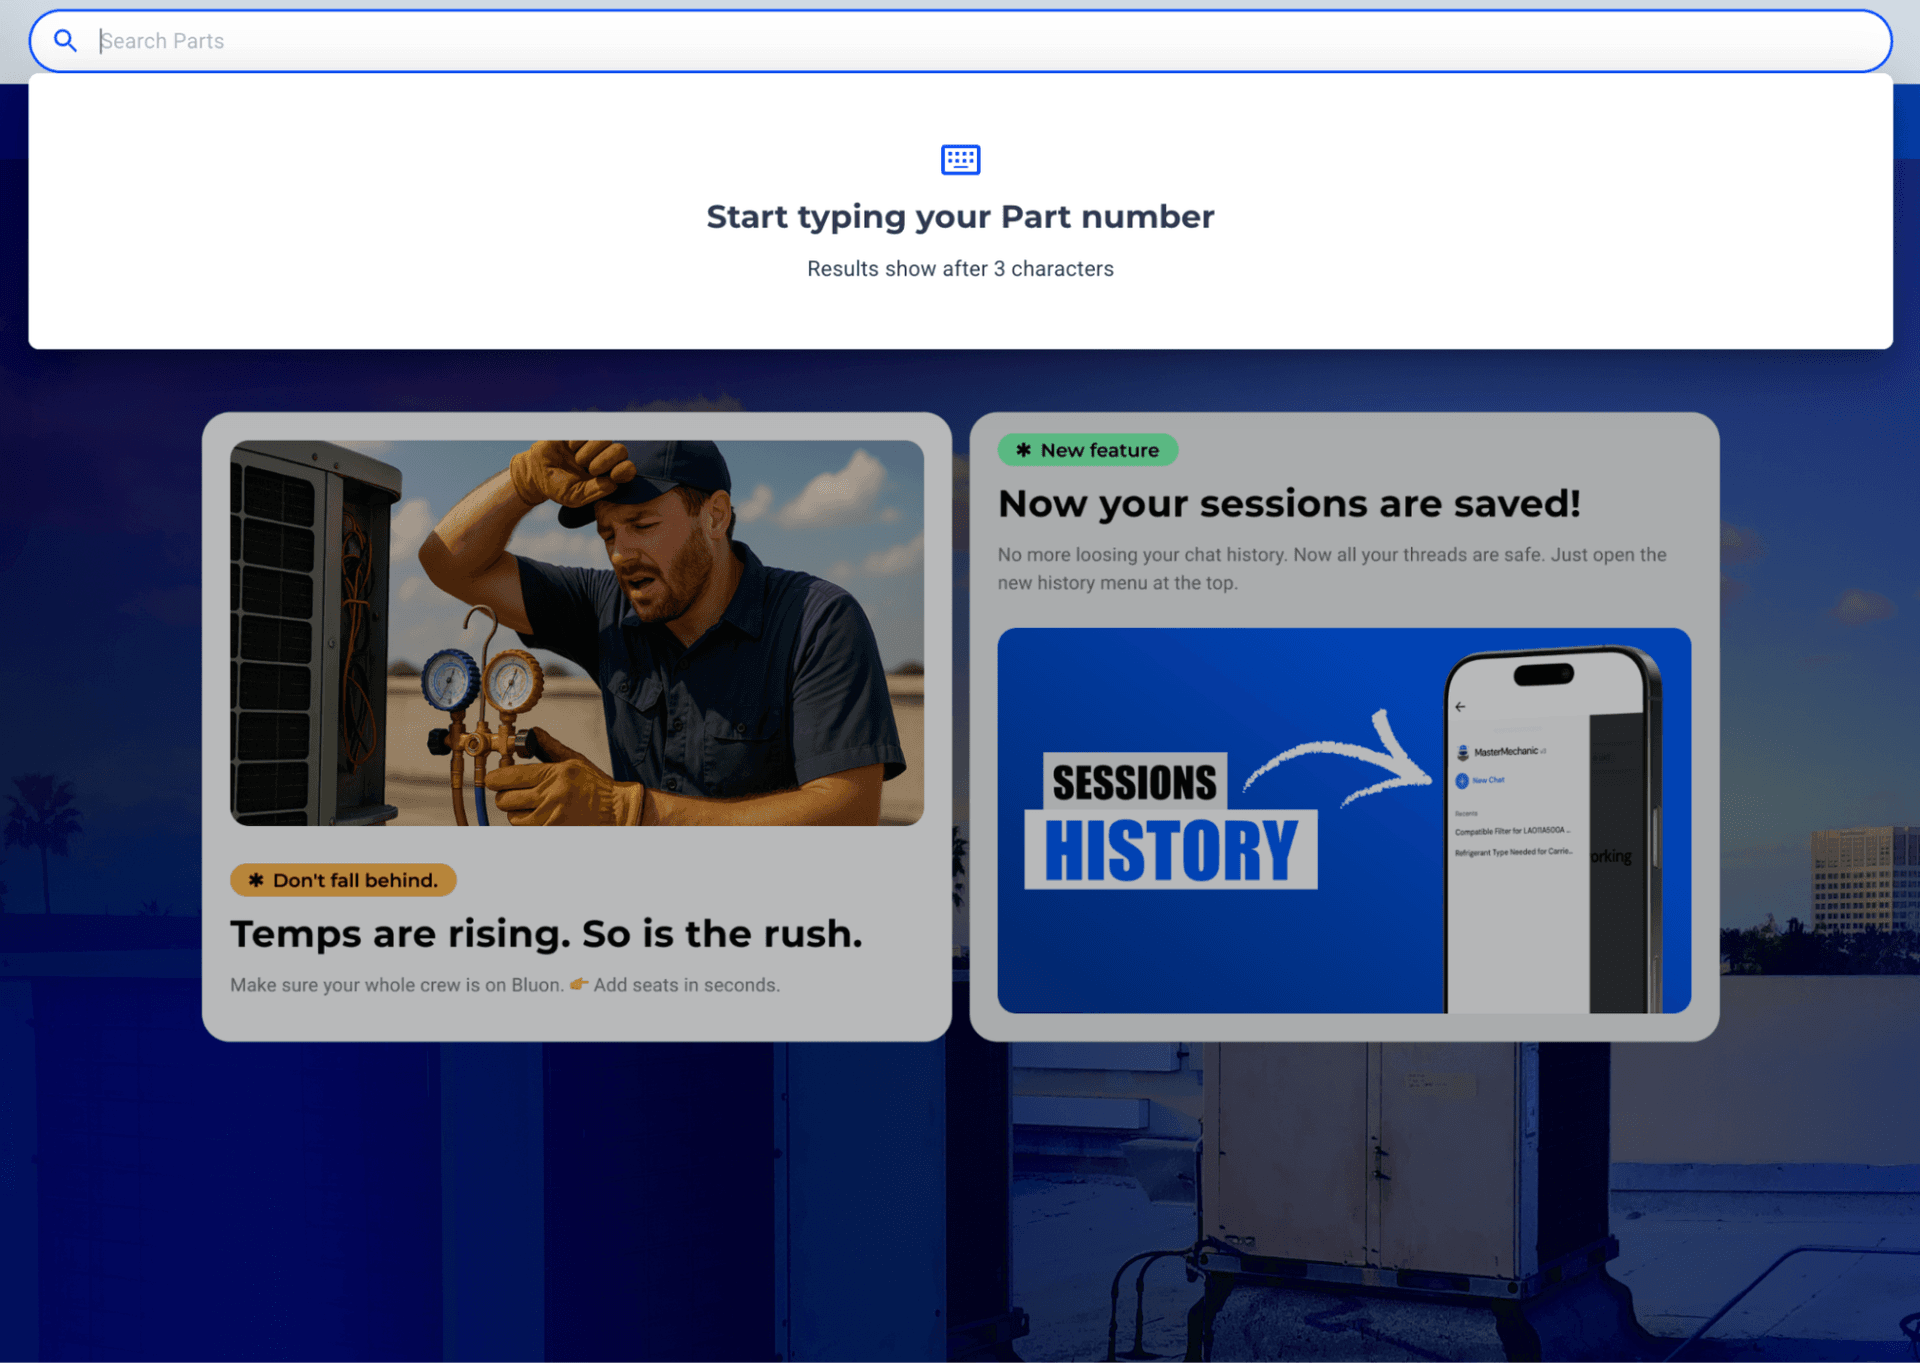Click the back arrow in phone mockup
The image size is (1920, 1364).
pos(1460,706)
